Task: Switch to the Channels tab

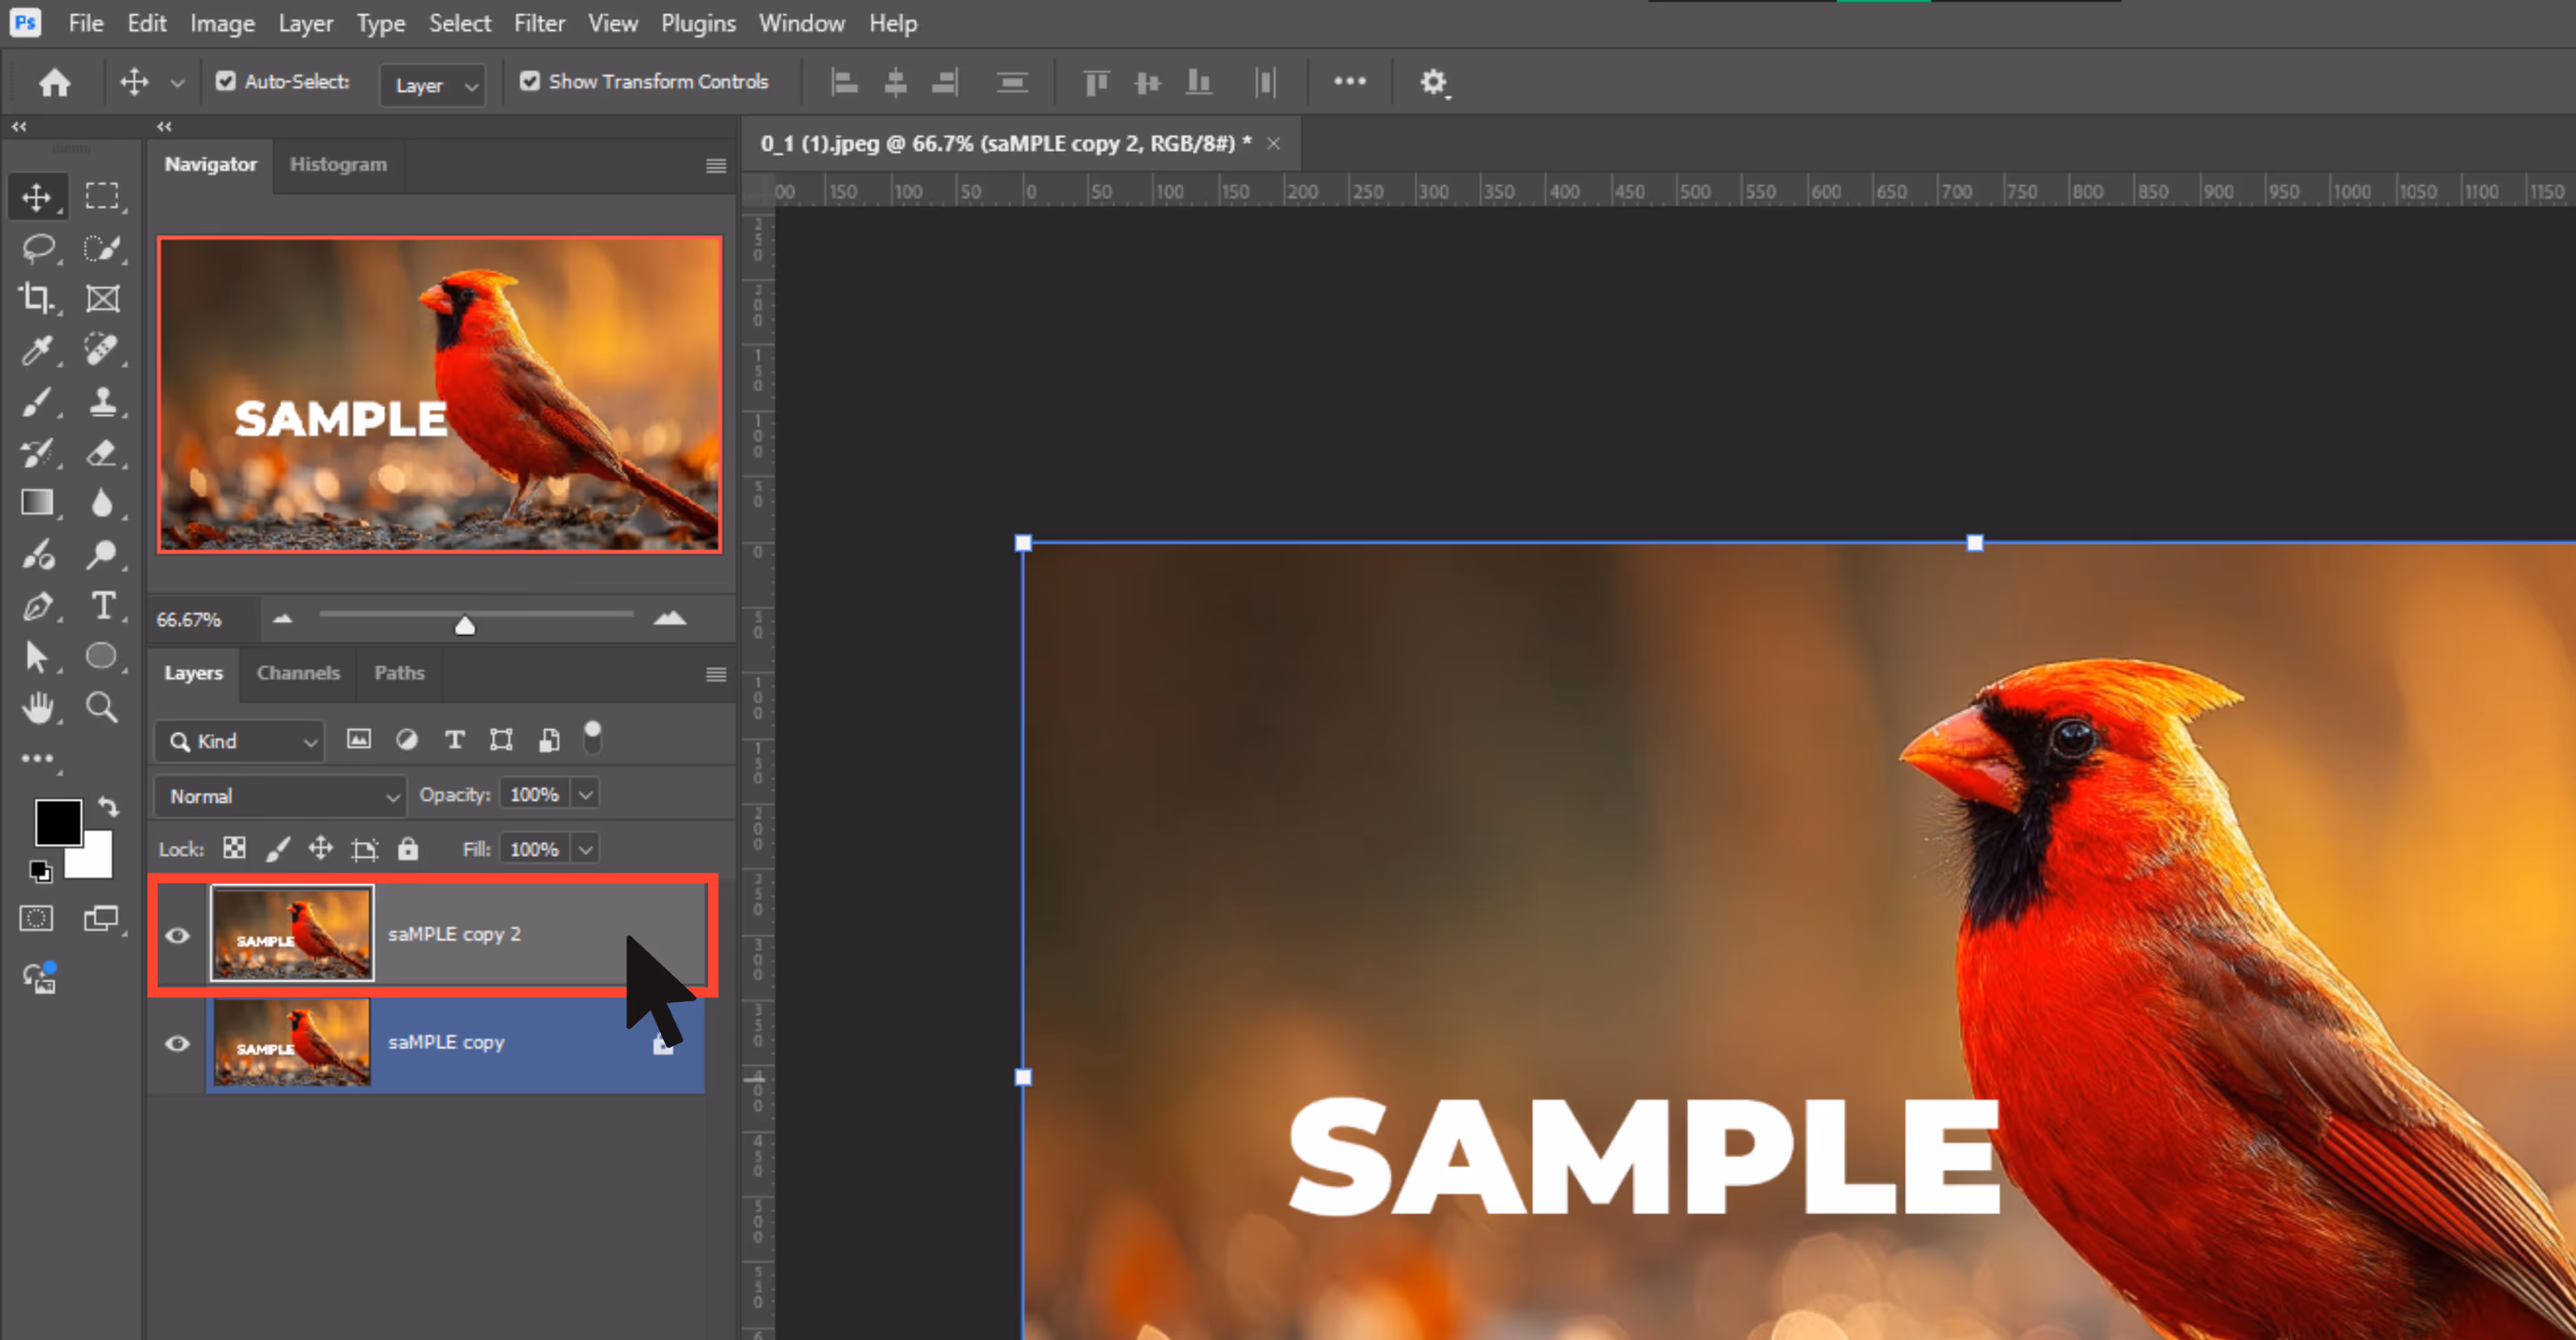Action: 298,673
